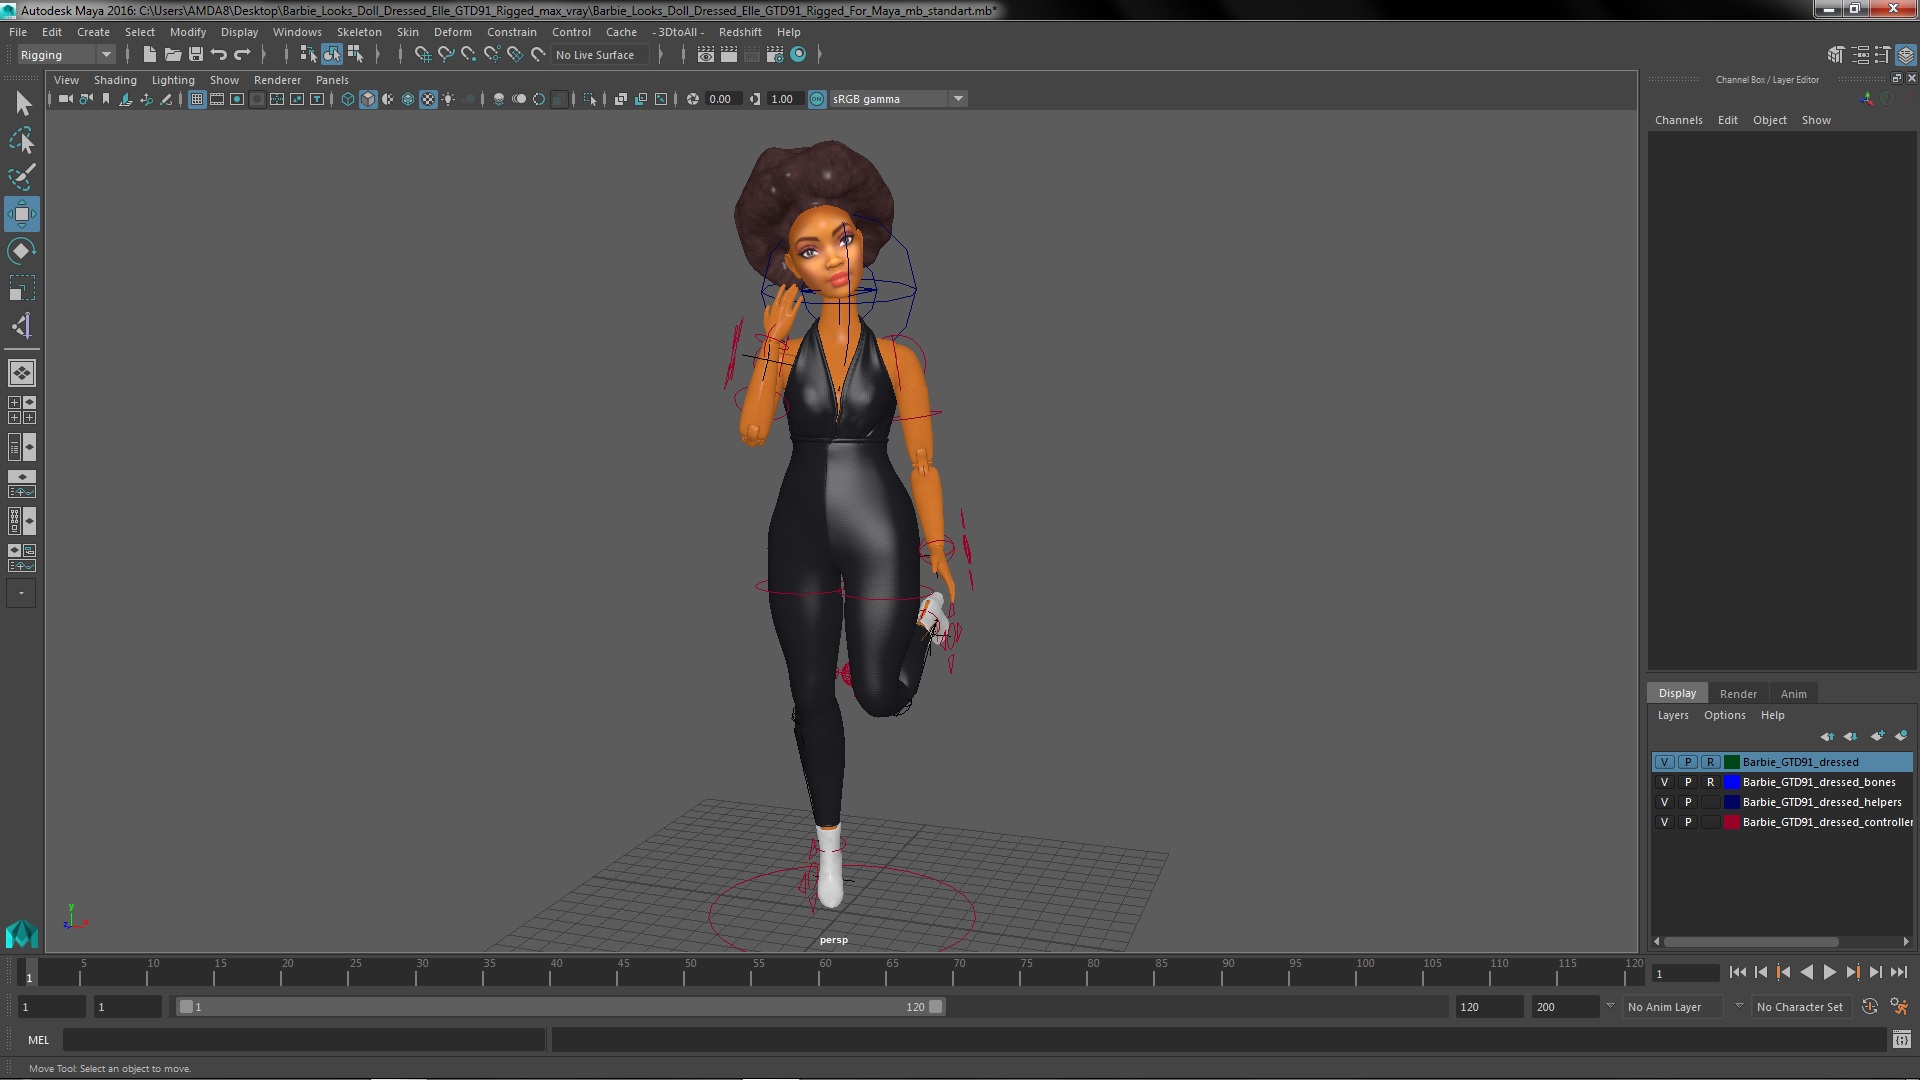Create a new scene icon

click(150, 54)
